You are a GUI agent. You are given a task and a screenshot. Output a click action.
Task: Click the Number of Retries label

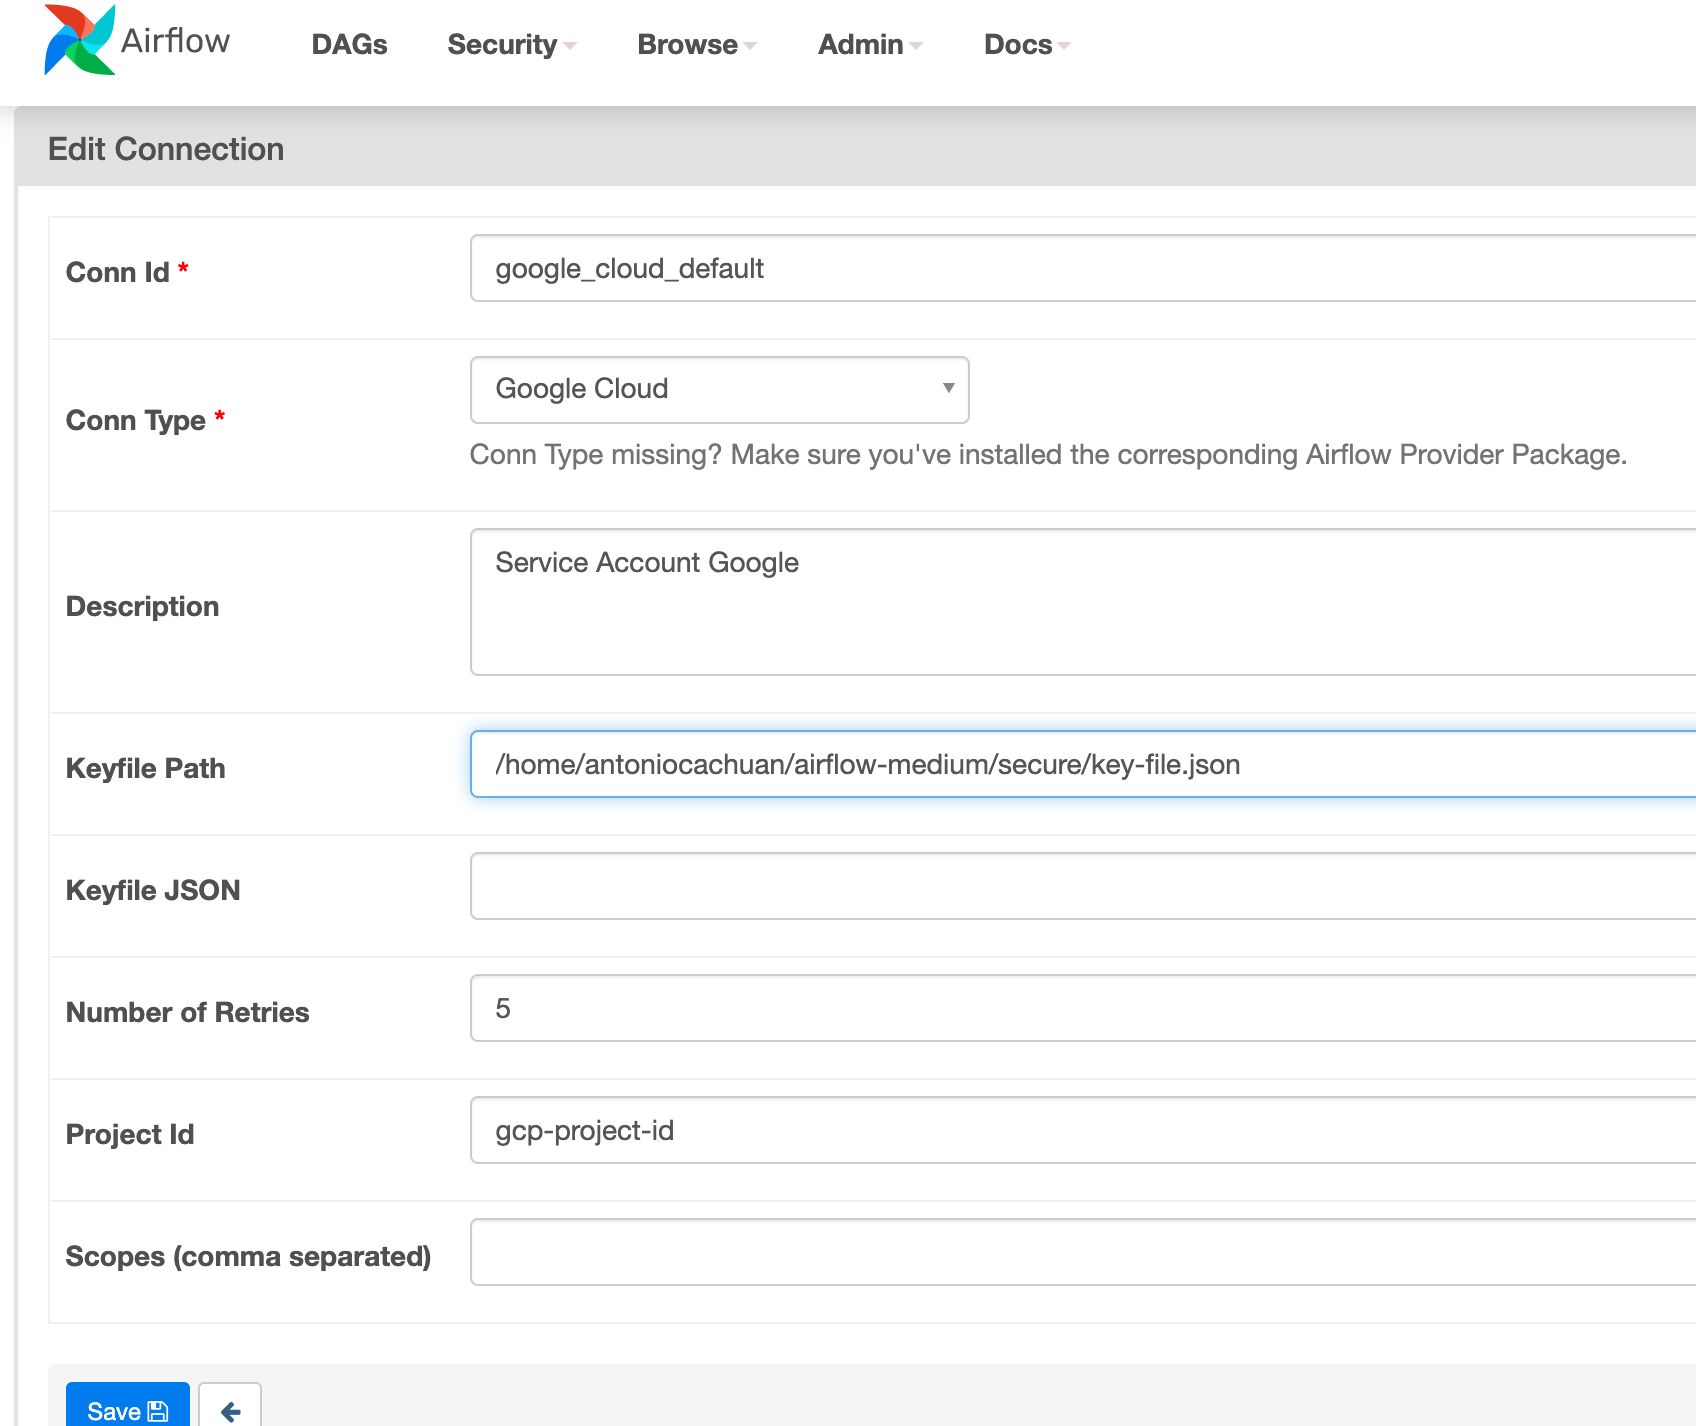tap(188, 1012)
